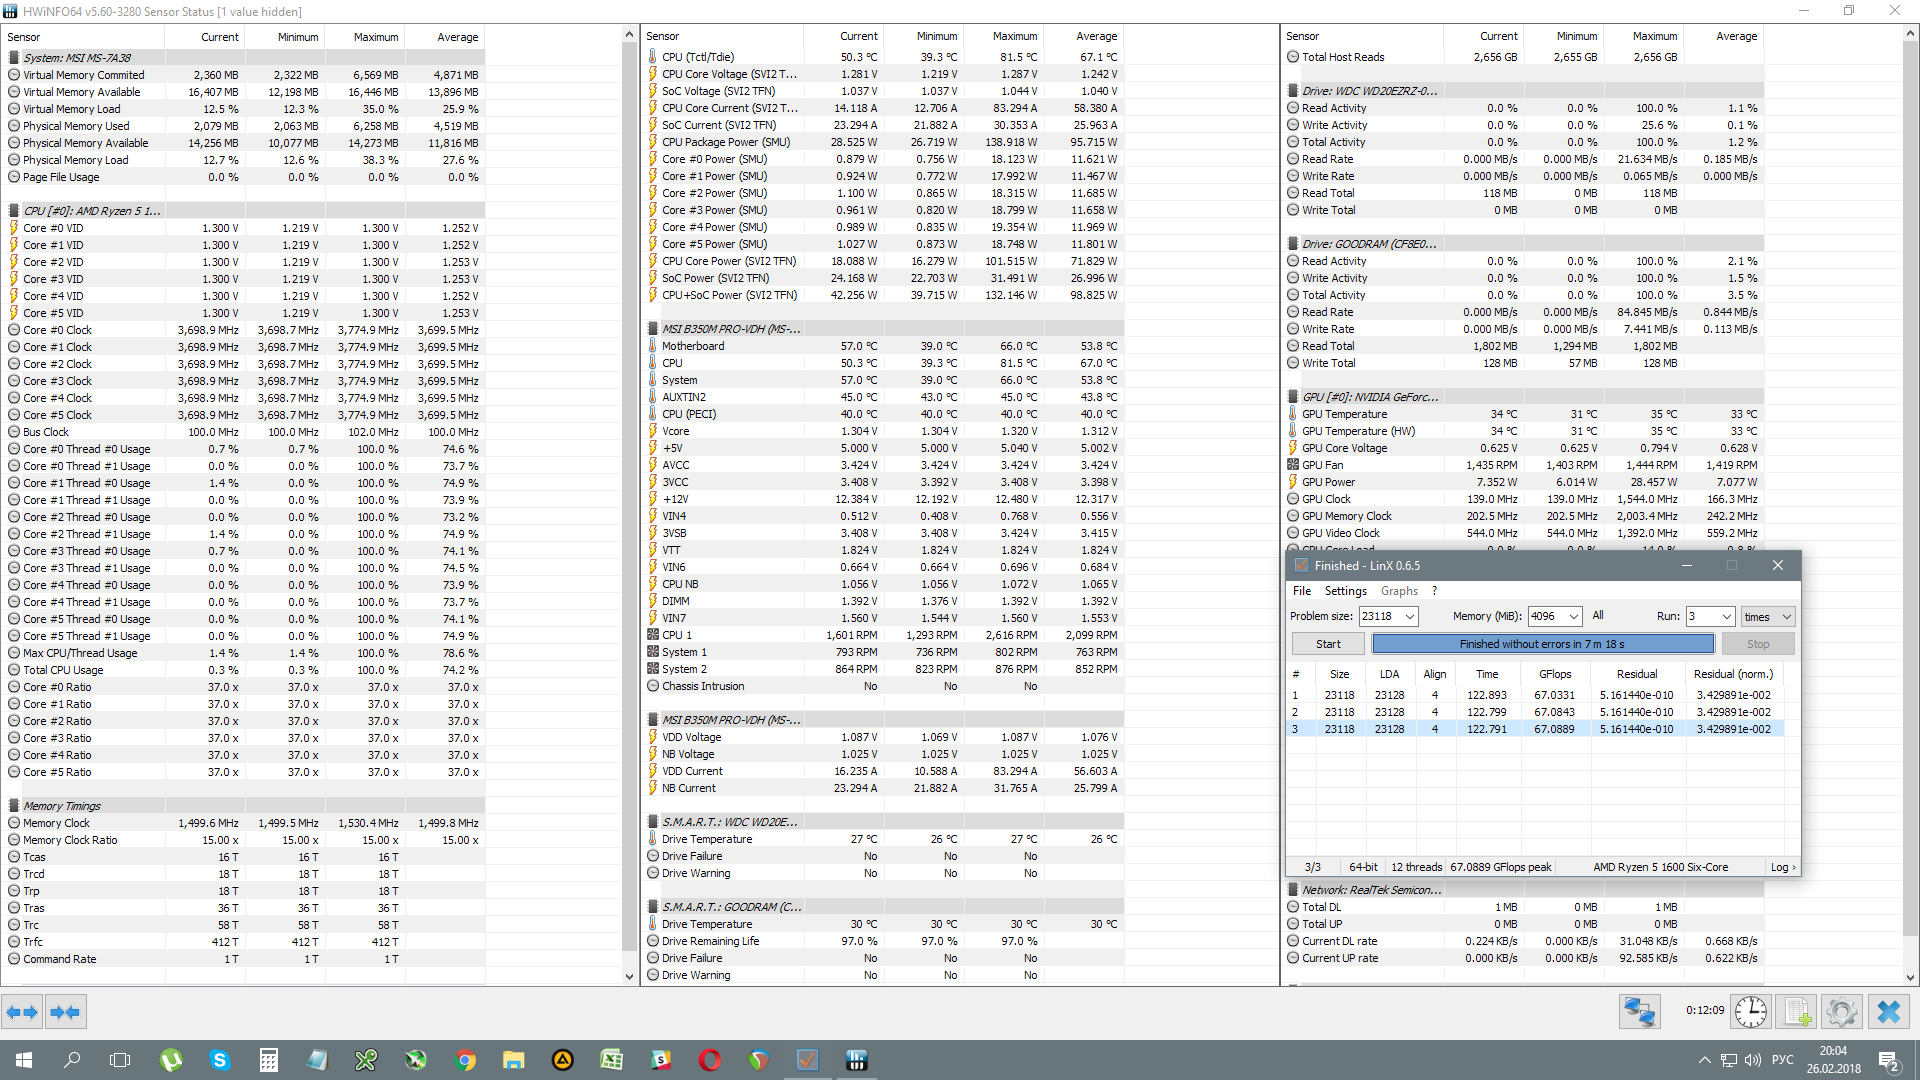
Task: Expand the Problem size dropdown
Action: pyautogui.click(x=1409, y=617)
